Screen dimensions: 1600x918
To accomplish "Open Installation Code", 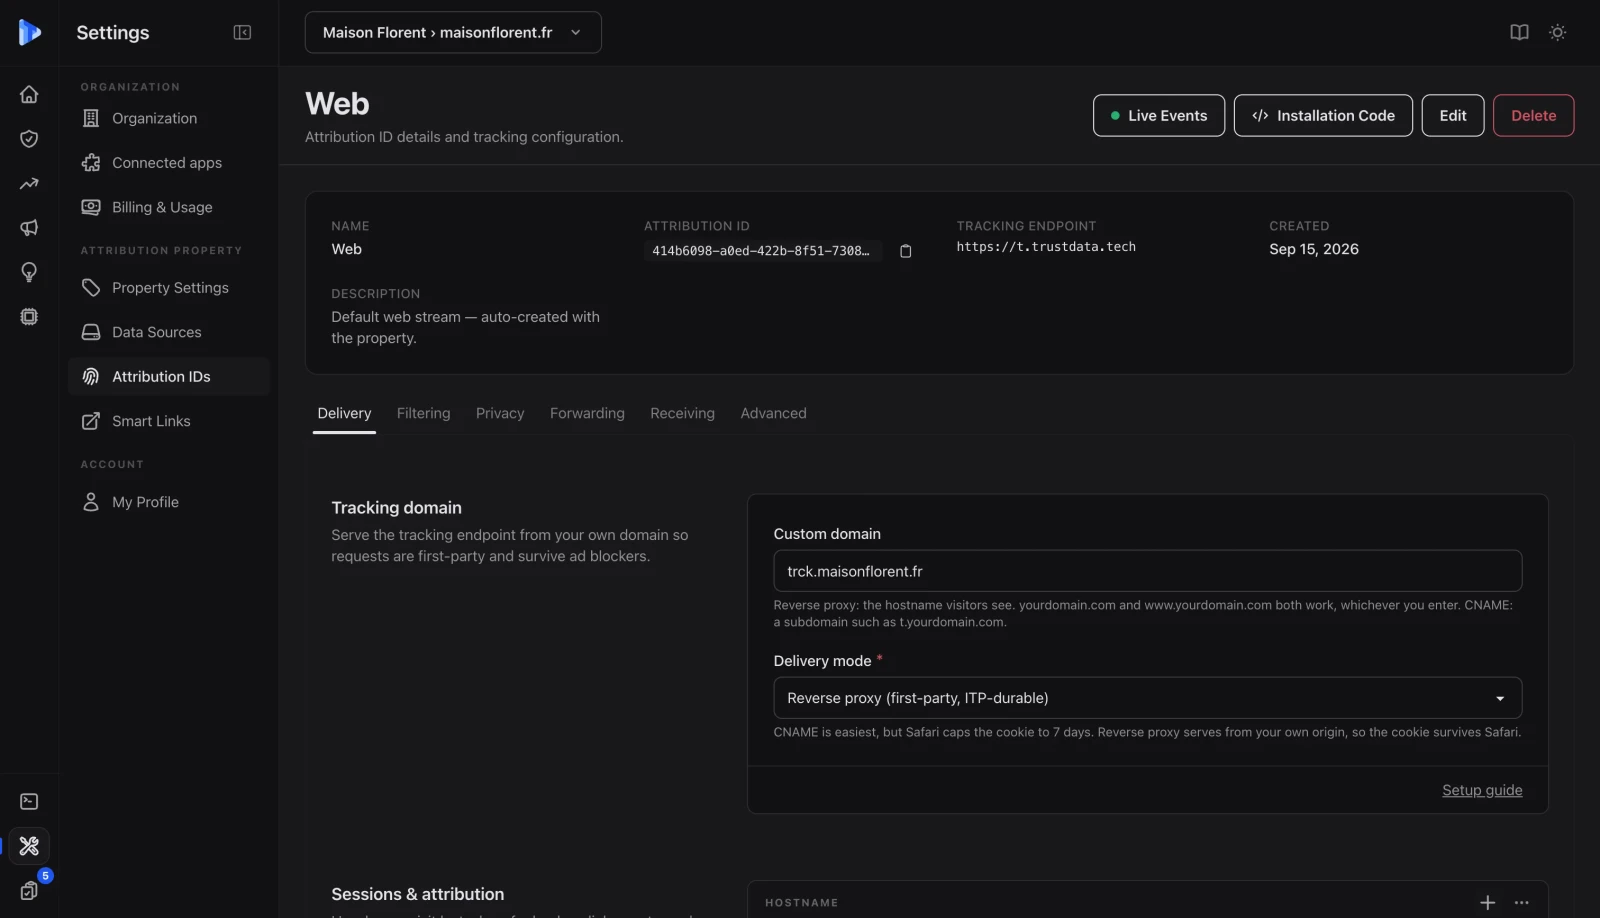I will pos(1323,115).
